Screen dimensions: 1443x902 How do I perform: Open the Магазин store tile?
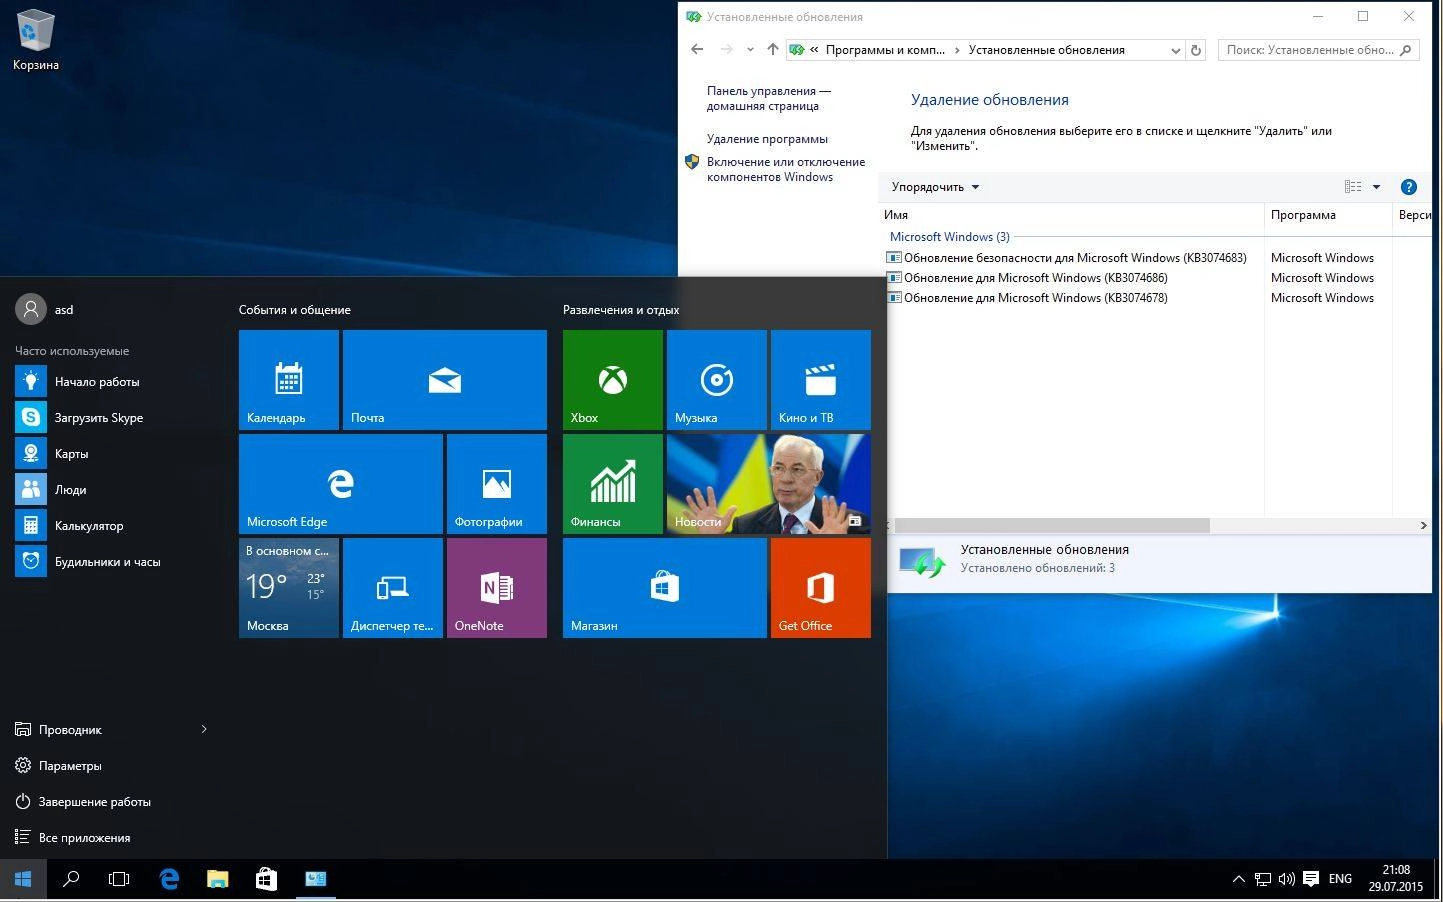click(665, 588)
